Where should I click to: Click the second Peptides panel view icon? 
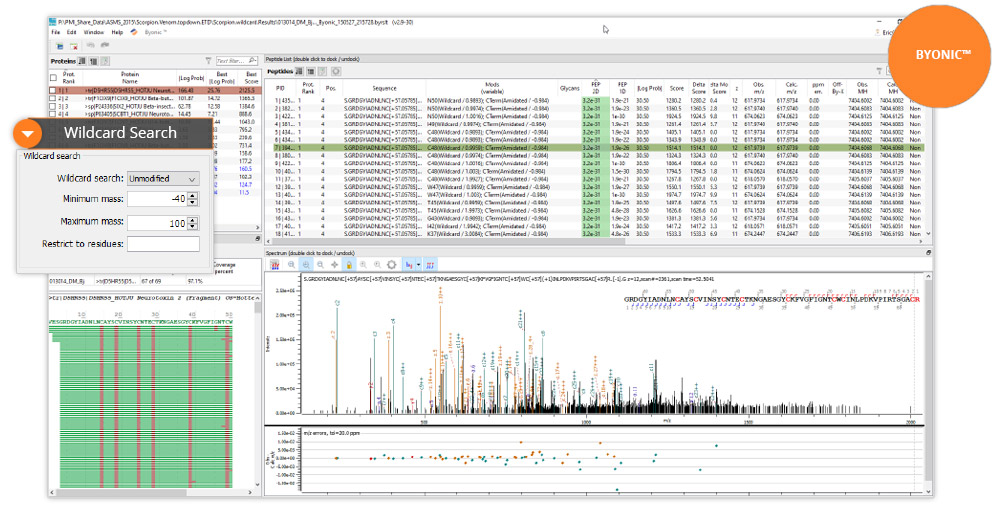click(x=311, y=71)
